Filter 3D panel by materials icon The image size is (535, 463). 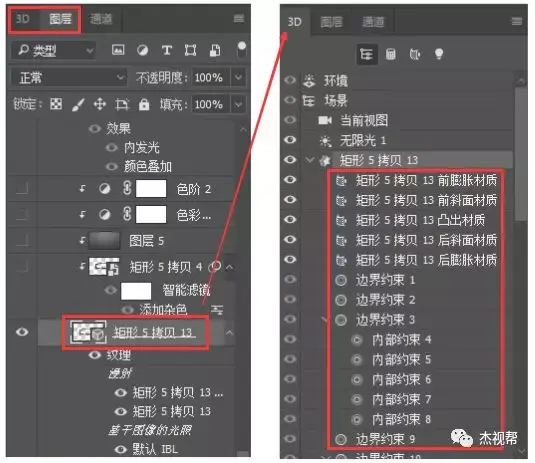click(415, 54)
